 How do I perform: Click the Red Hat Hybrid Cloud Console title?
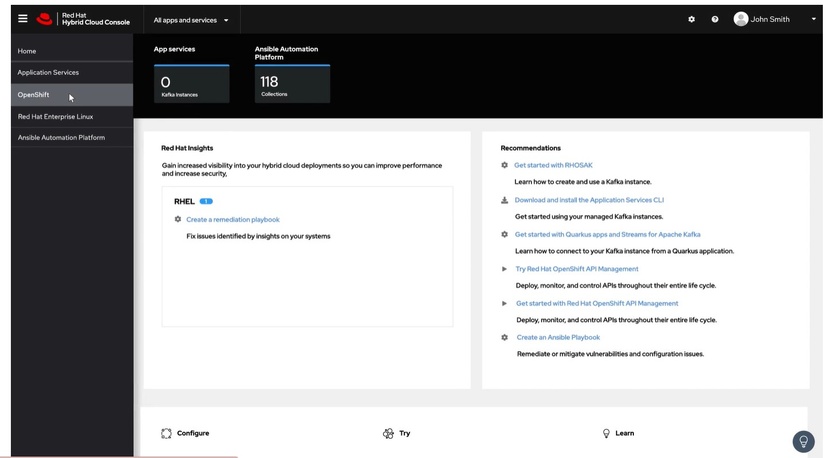click(96, 19)
